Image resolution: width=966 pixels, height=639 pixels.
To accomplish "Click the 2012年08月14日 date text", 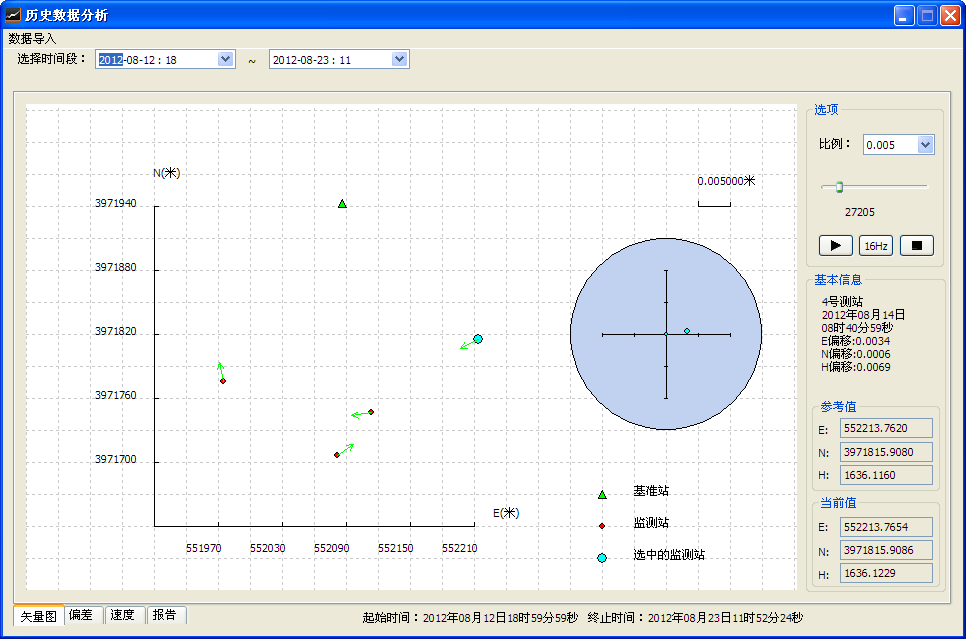I will [863, 314].
